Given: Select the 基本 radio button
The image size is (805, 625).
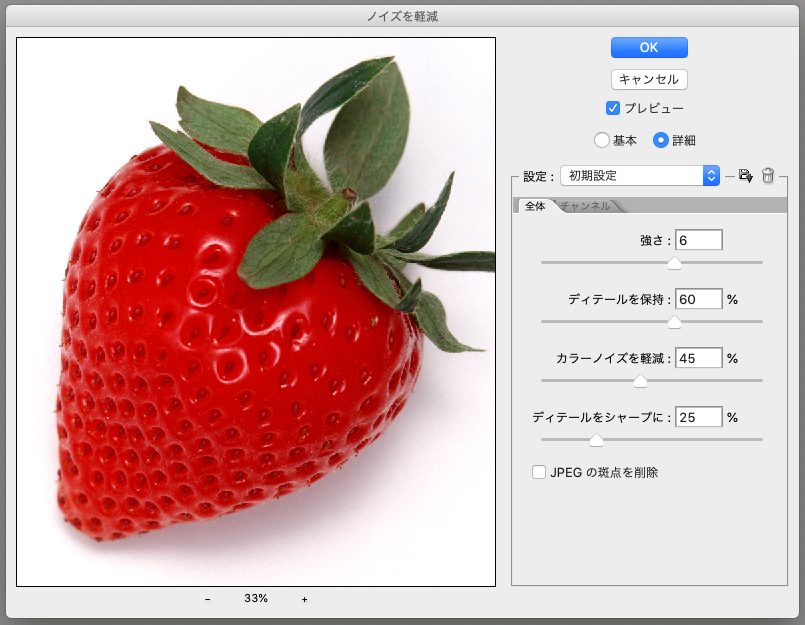Looking at the screenshot, I should point(601,141).
